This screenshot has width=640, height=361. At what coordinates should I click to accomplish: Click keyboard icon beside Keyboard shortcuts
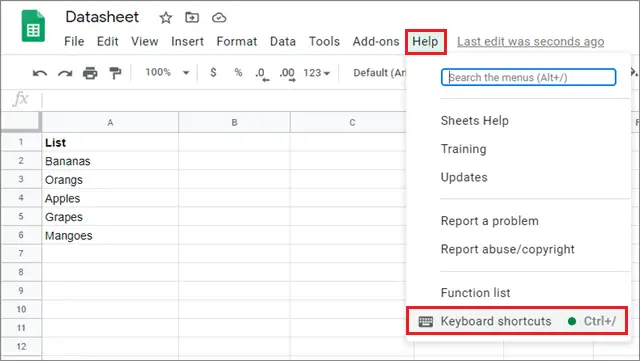click(426, 321)
